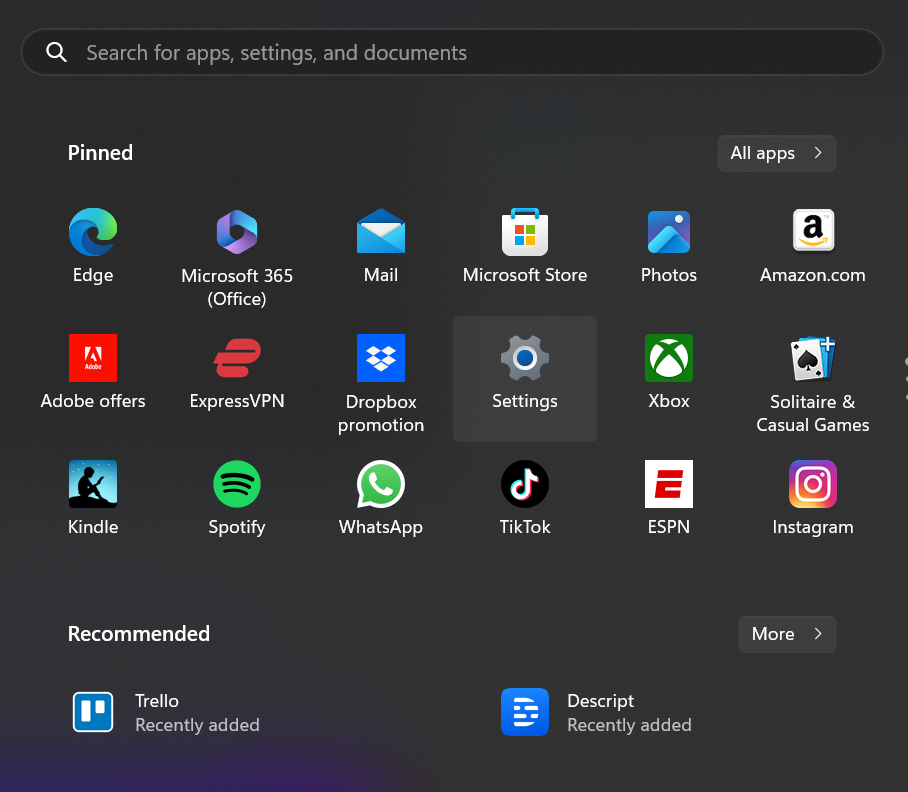Expand the All apps list
908x792 pixels.
pos(776,153)
